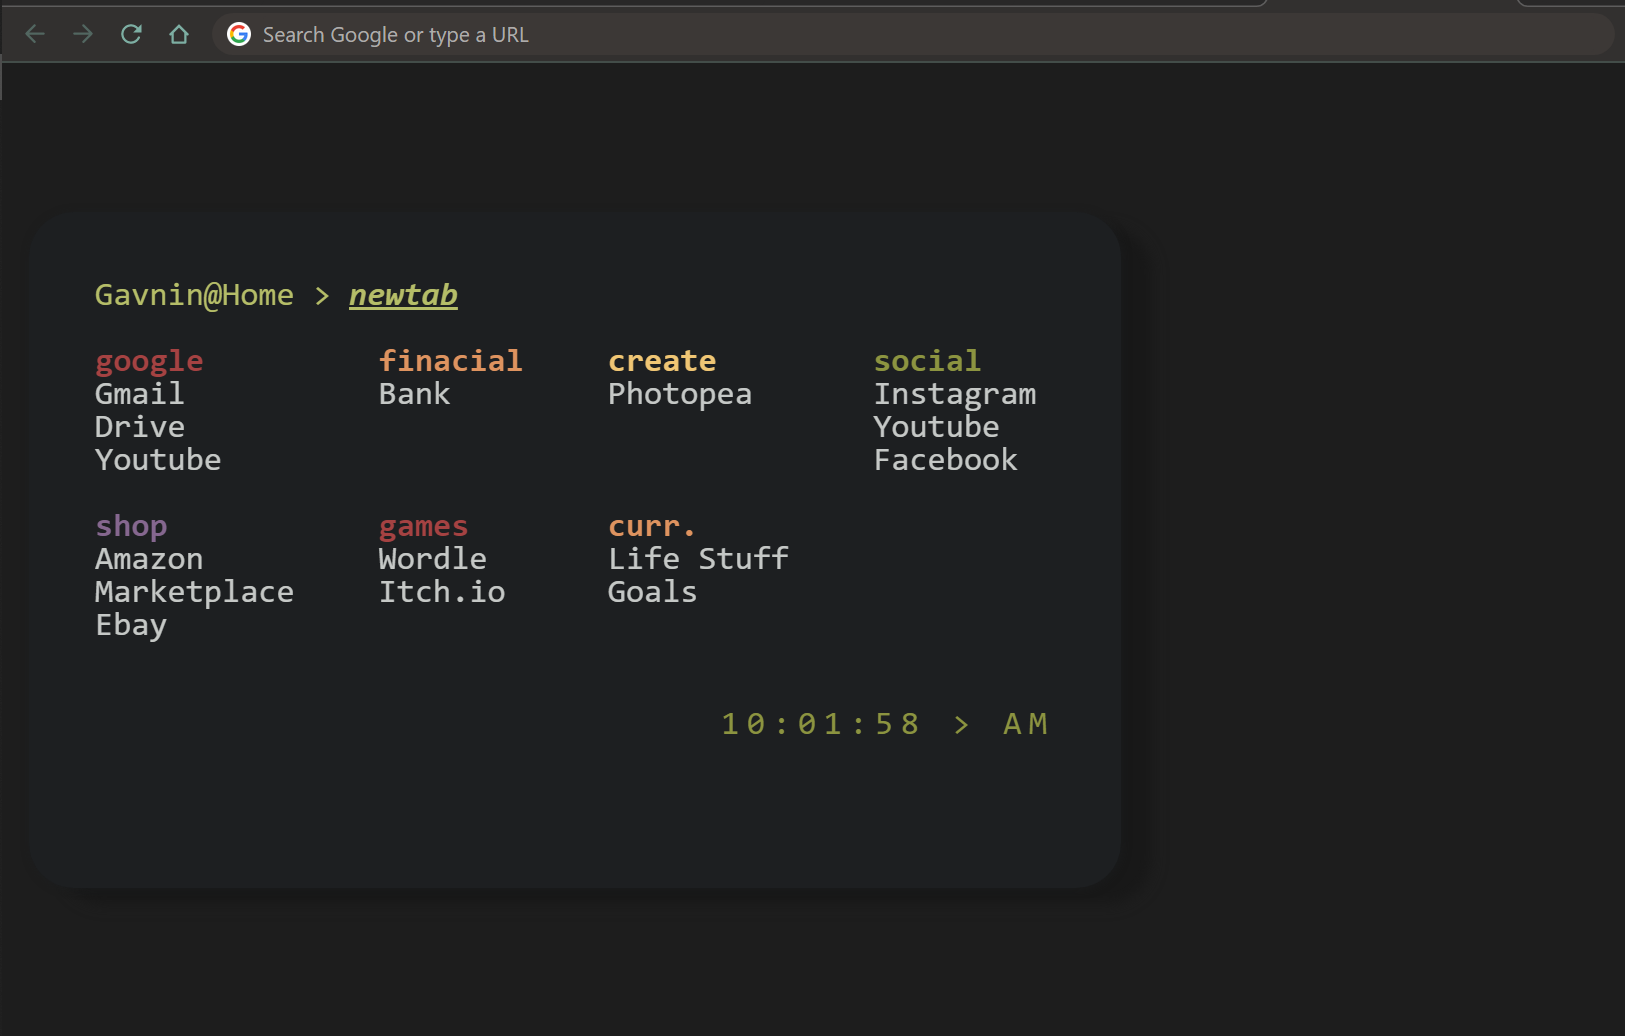Open Ebay under the shop section

pos(131,624)
